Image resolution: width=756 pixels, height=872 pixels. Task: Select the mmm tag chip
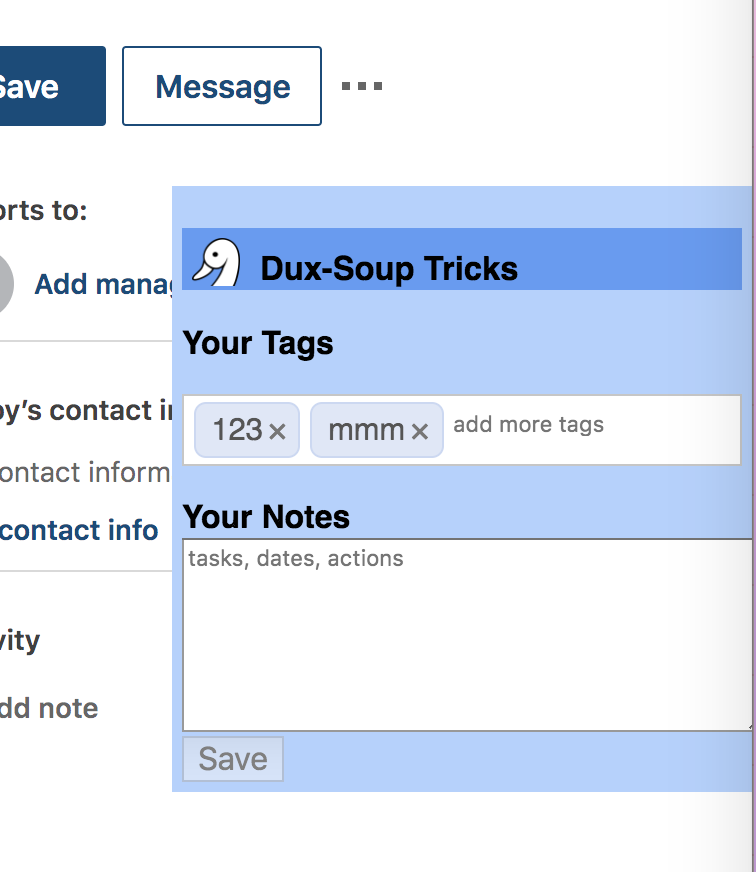[x=377, y=430]
